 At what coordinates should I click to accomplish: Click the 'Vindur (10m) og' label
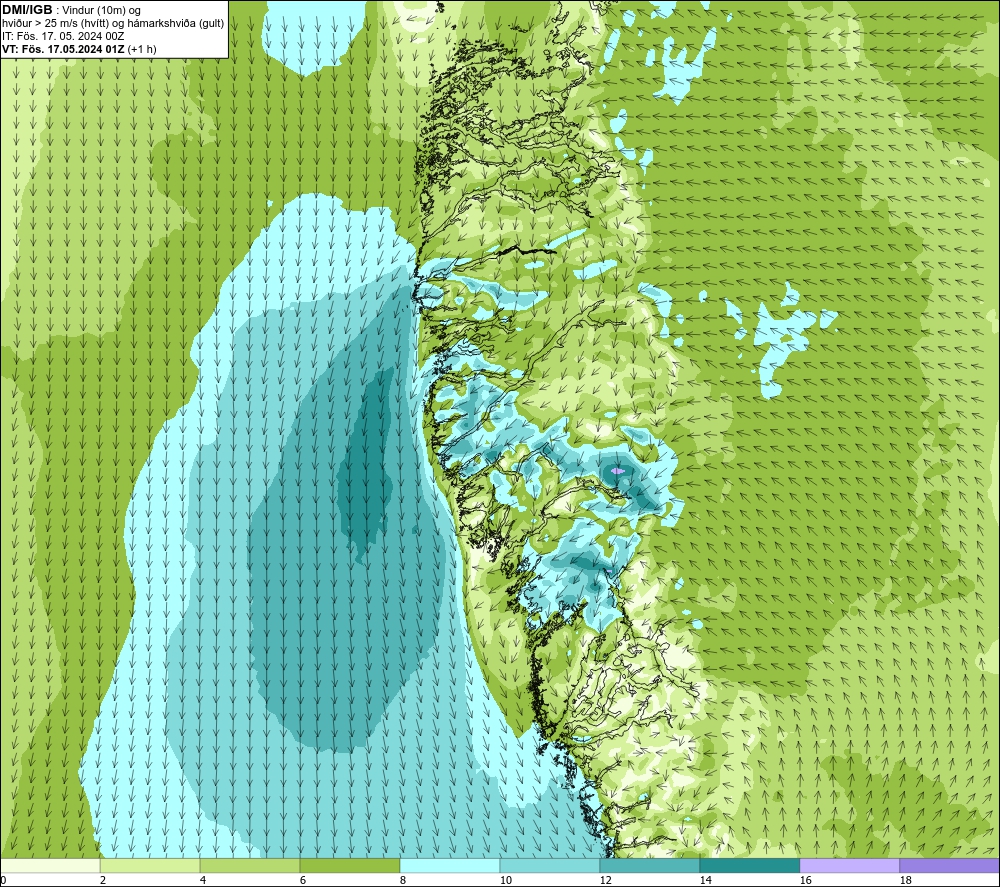[x=101, y=11]
